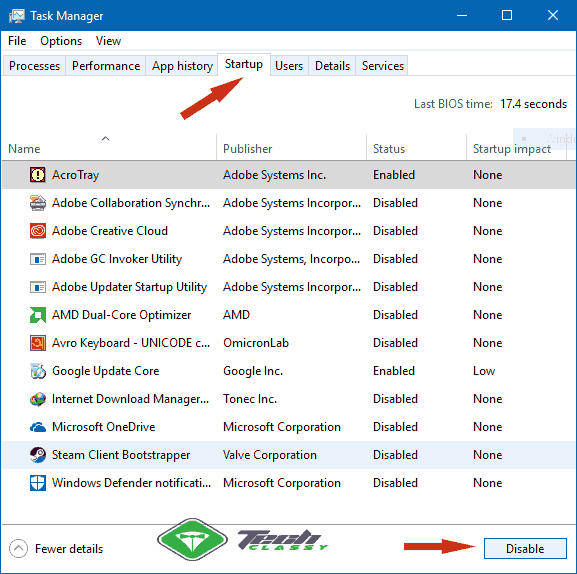
Task: Sort list by Name column header
Action: coord(109,147)
